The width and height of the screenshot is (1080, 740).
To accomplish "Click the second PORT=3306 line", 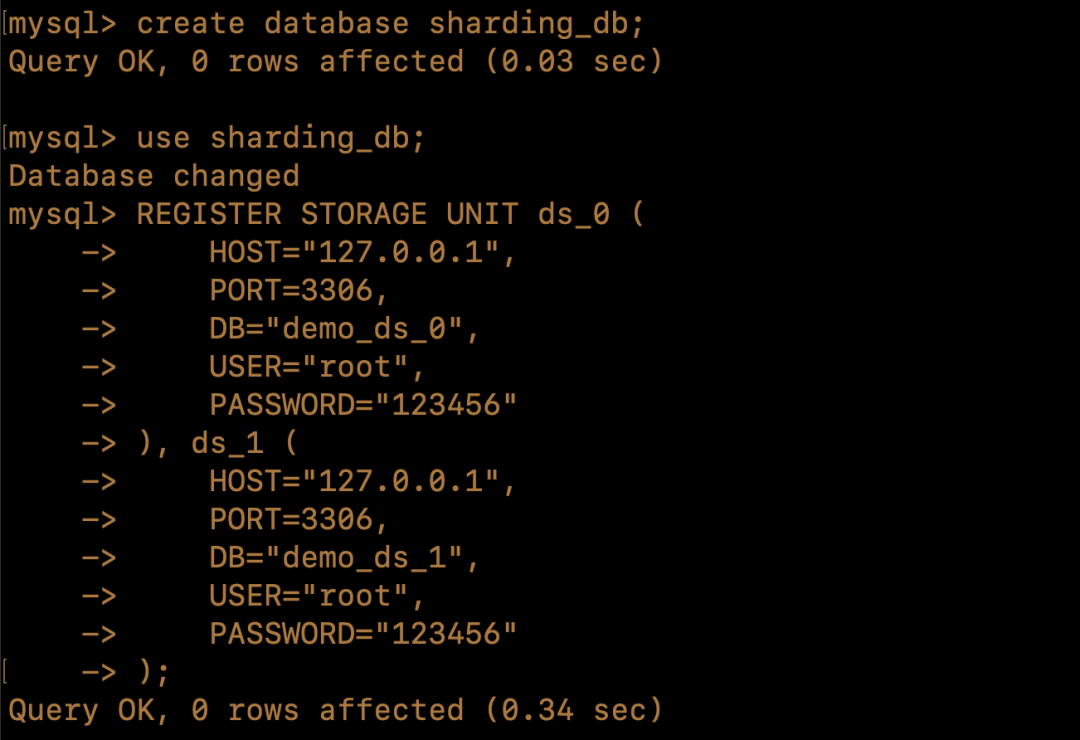I will click(x=299, y=520).
